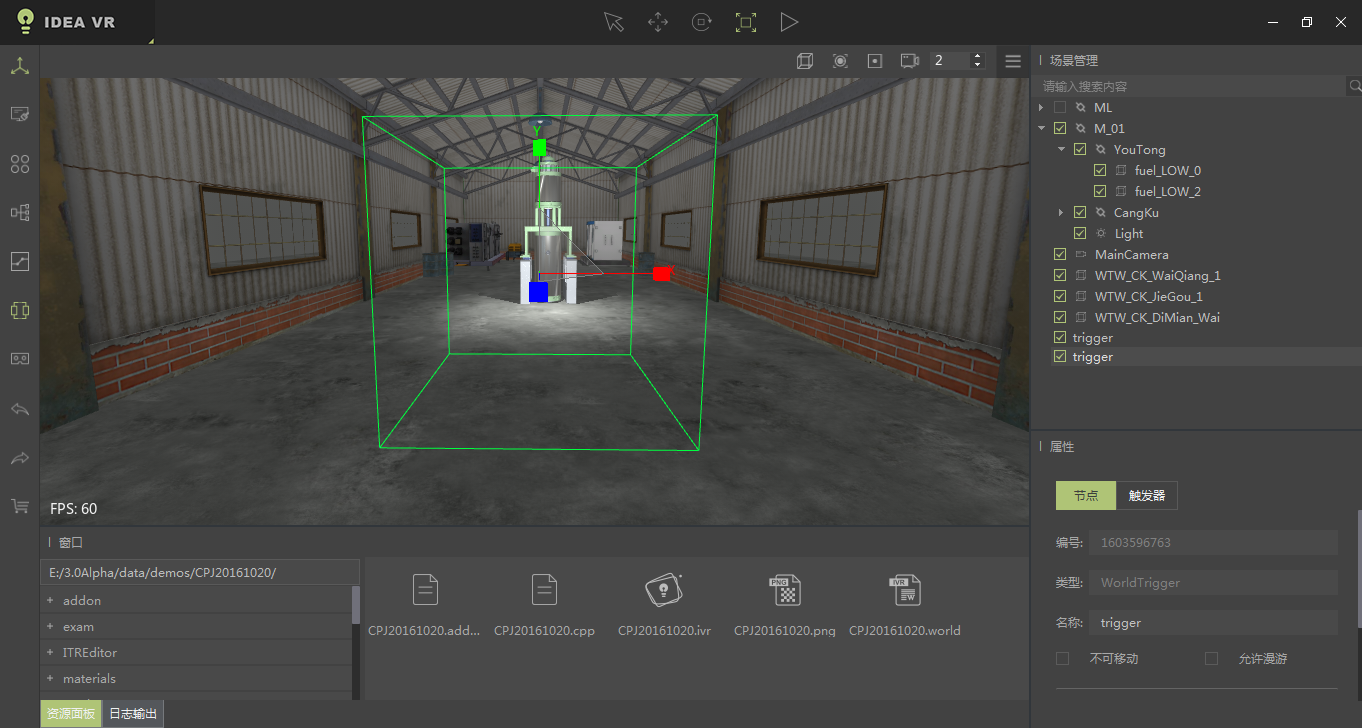Expand the materials folder in resource panel

[50, 678]
